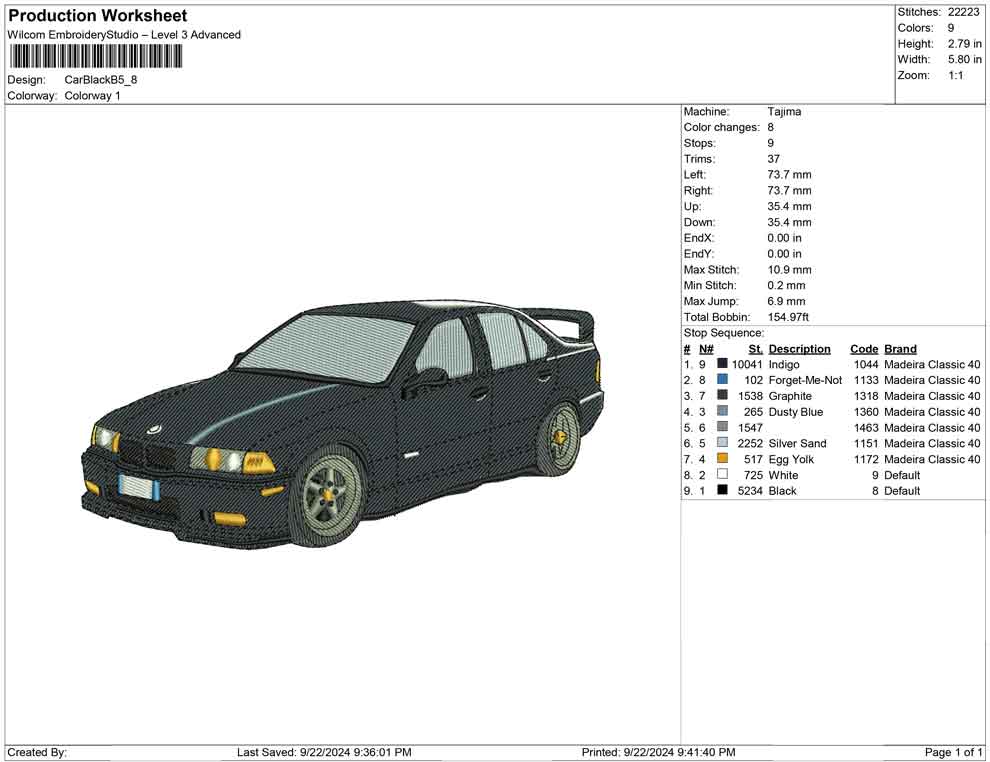Choose the Silver Sand color swatch

pyautogui.click(x=722, y=443)
